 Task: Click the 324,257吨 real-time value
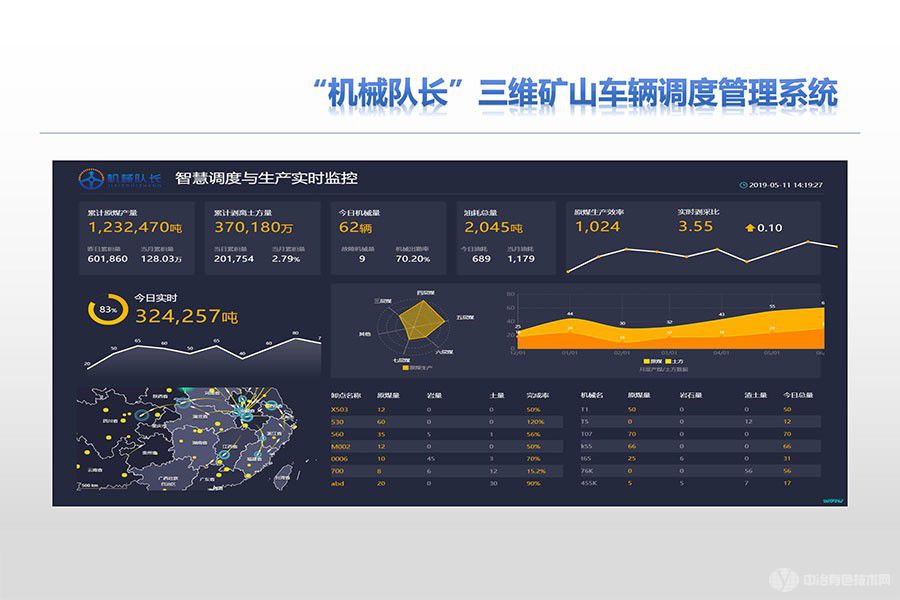[187, 316]
